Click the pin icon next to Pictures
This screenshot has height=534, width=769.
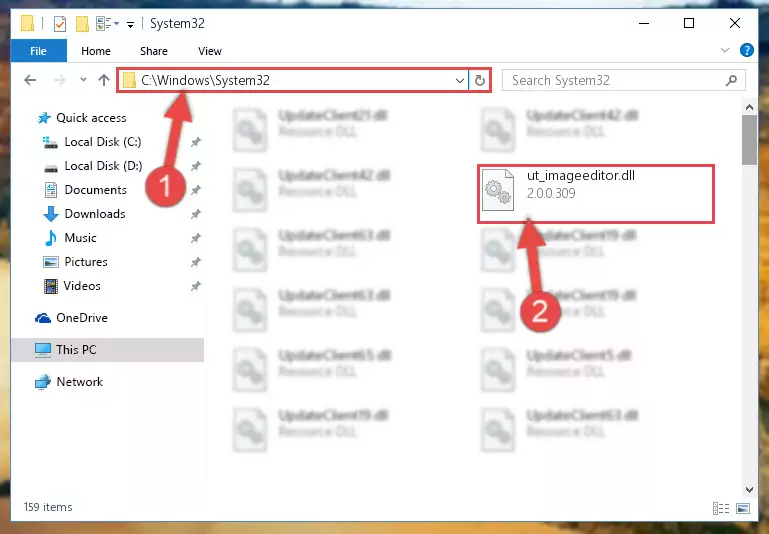click(196, 262)
